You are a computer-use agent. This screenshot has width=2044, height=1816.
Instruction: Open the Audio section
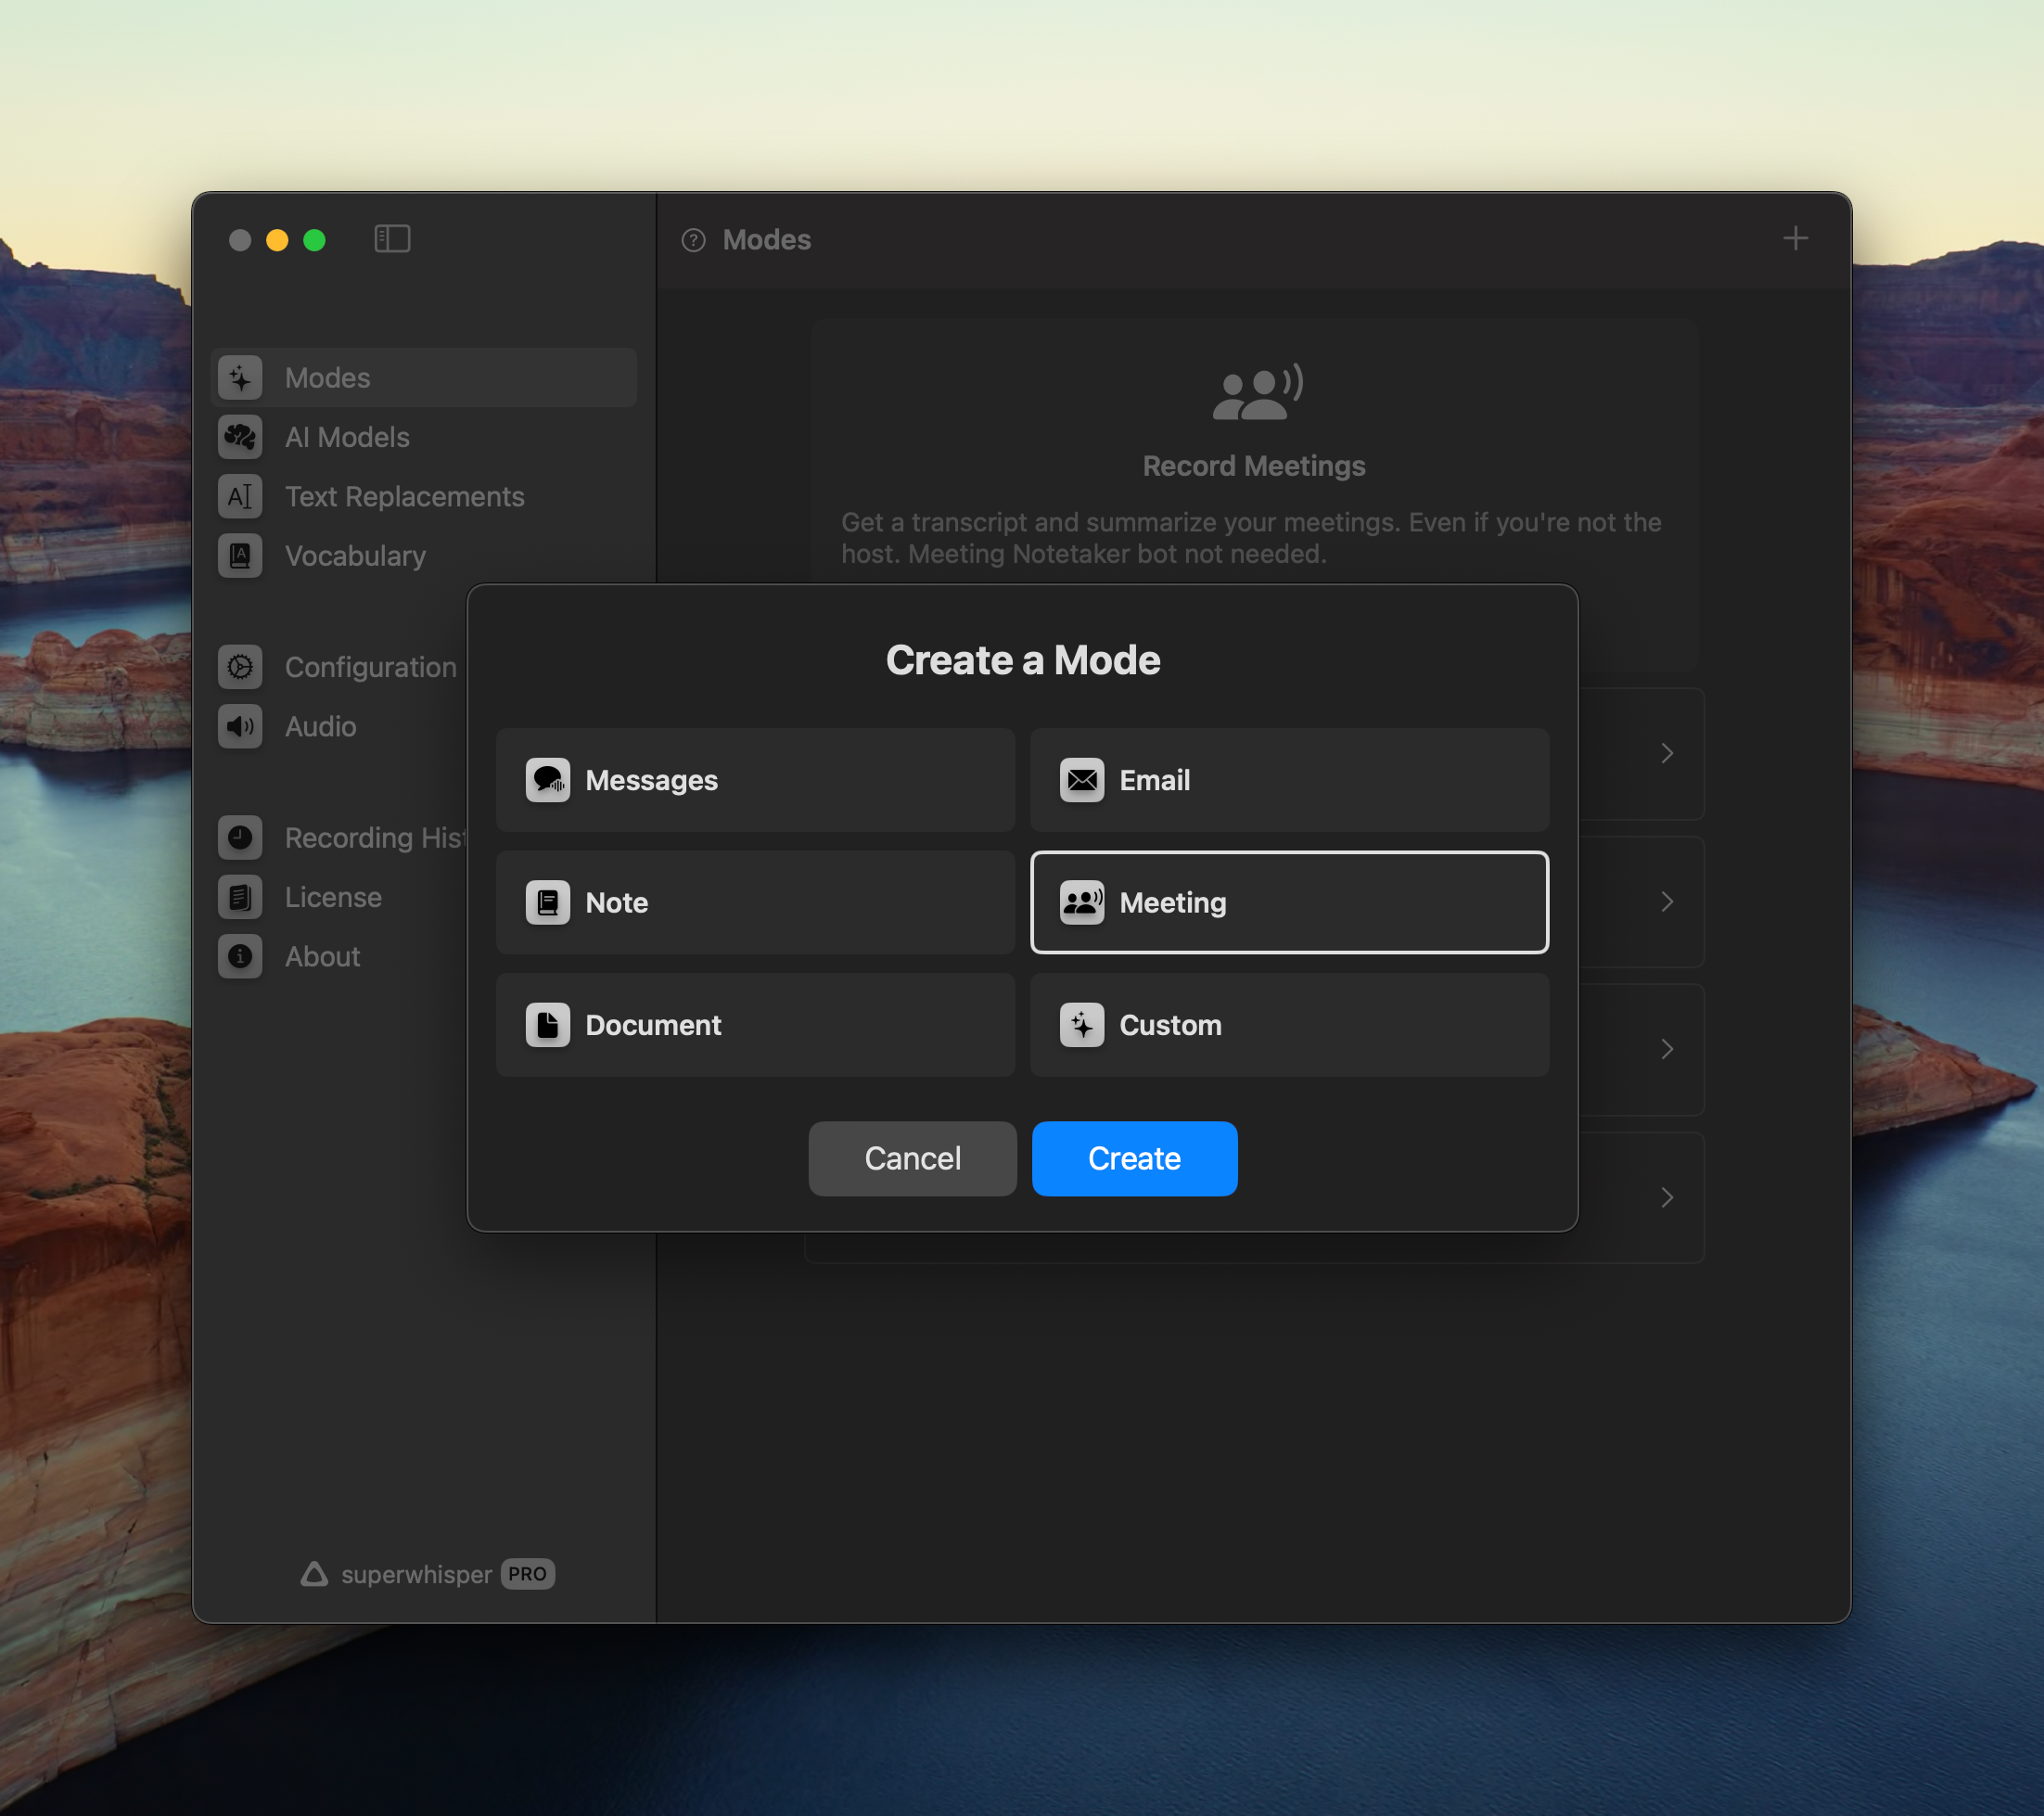[x=321, y=725]
